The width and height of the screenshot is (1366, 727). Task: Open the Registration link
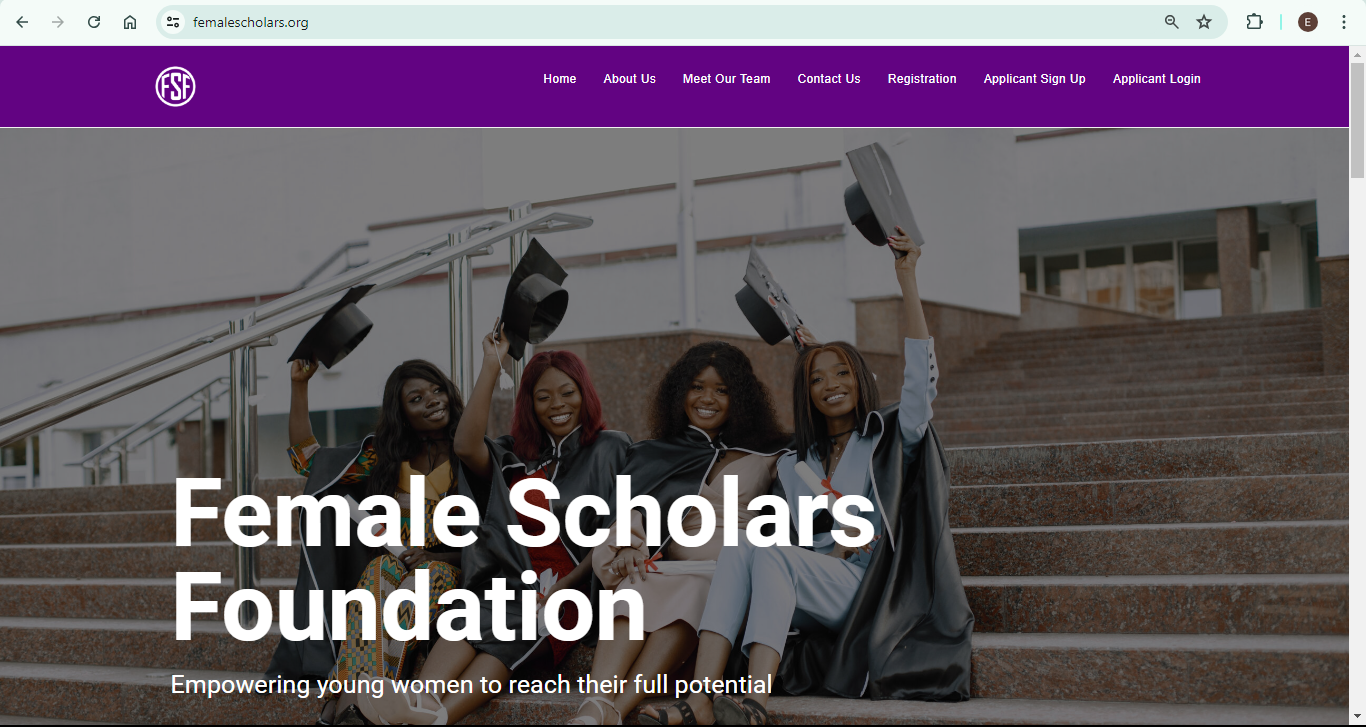(922, 79)
